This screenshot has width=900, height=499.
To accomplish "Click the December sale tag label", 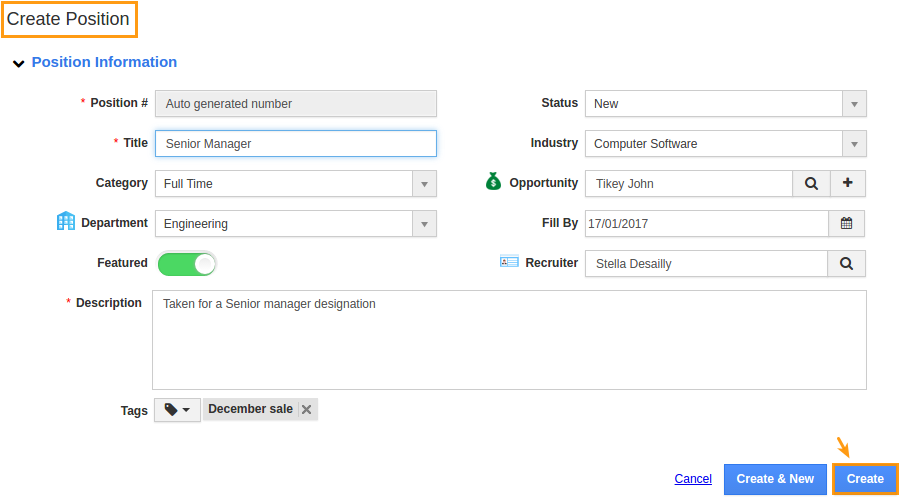I will [x=250, y=409].
